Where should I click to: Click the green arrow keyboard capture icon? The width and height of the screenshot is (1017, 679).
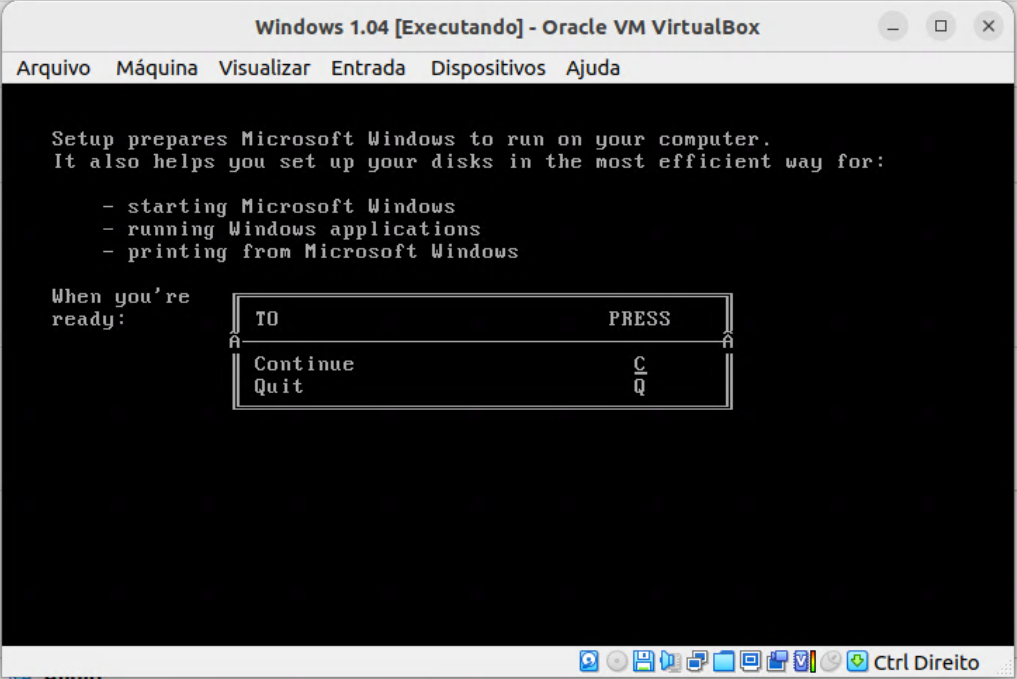coord(857,661)
